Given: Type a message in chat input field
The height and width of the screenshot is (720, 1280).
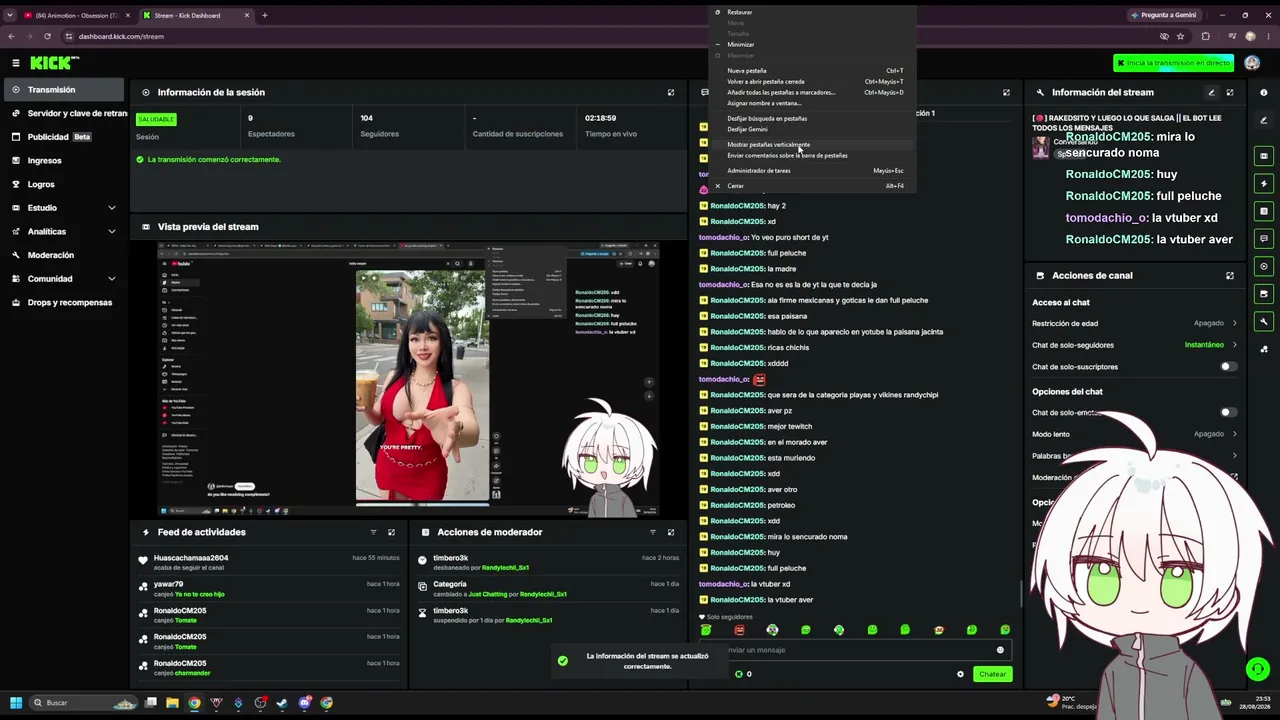Looking at the screenshot, I should [855, 650].
